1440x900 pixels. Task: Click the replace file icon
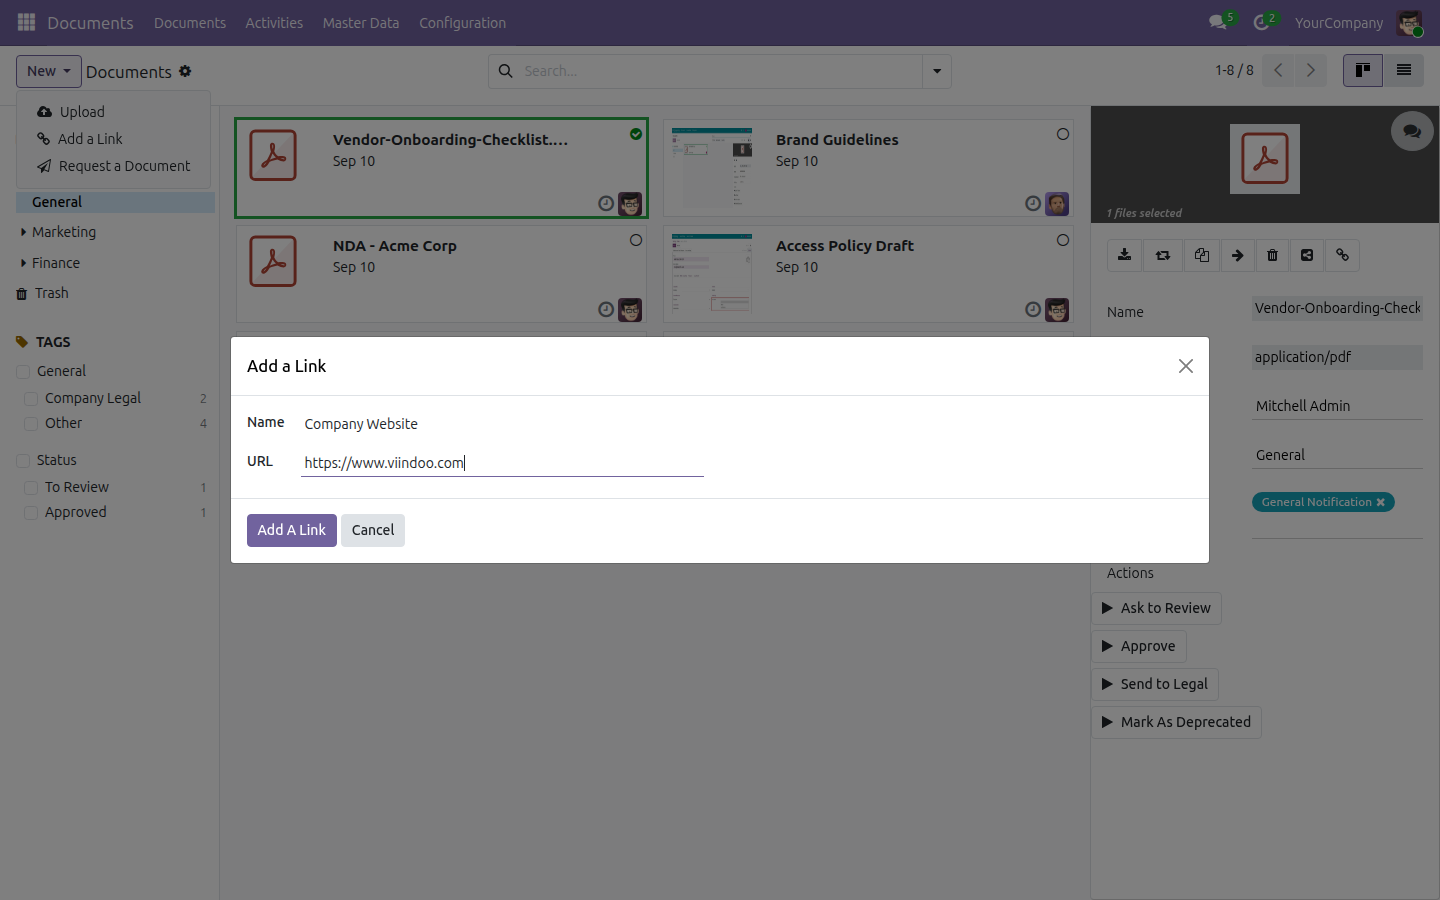pos(1163,255)
